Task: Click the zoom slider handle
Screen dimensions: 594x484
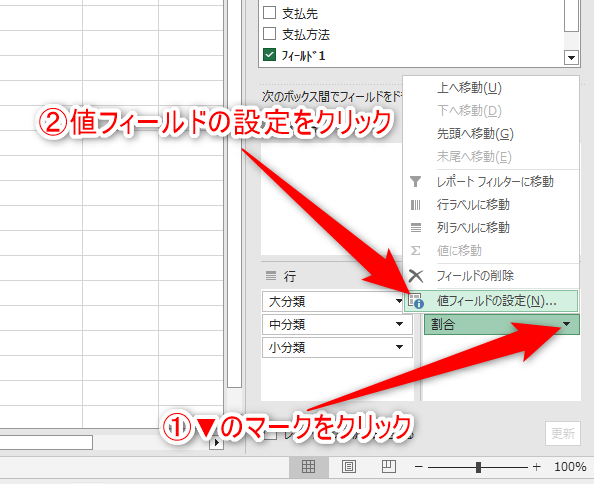Action: pos(478,467)
